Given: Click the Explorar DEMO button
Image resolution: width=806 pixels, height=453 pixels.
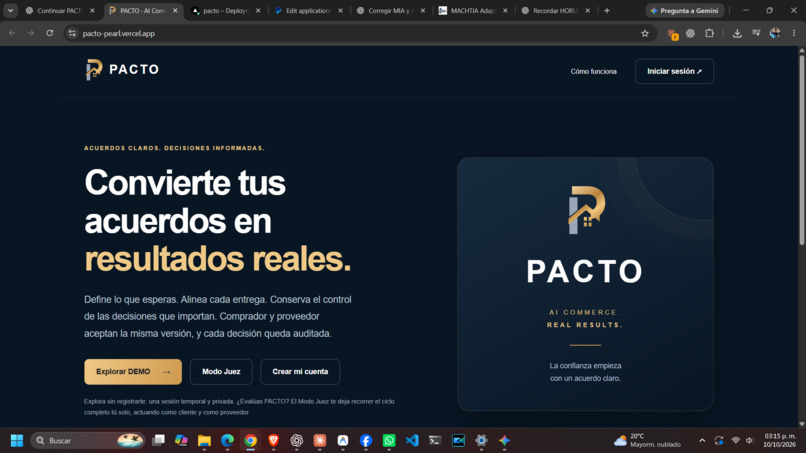Looking at the screenshot, I should click(x=133, y=372).
